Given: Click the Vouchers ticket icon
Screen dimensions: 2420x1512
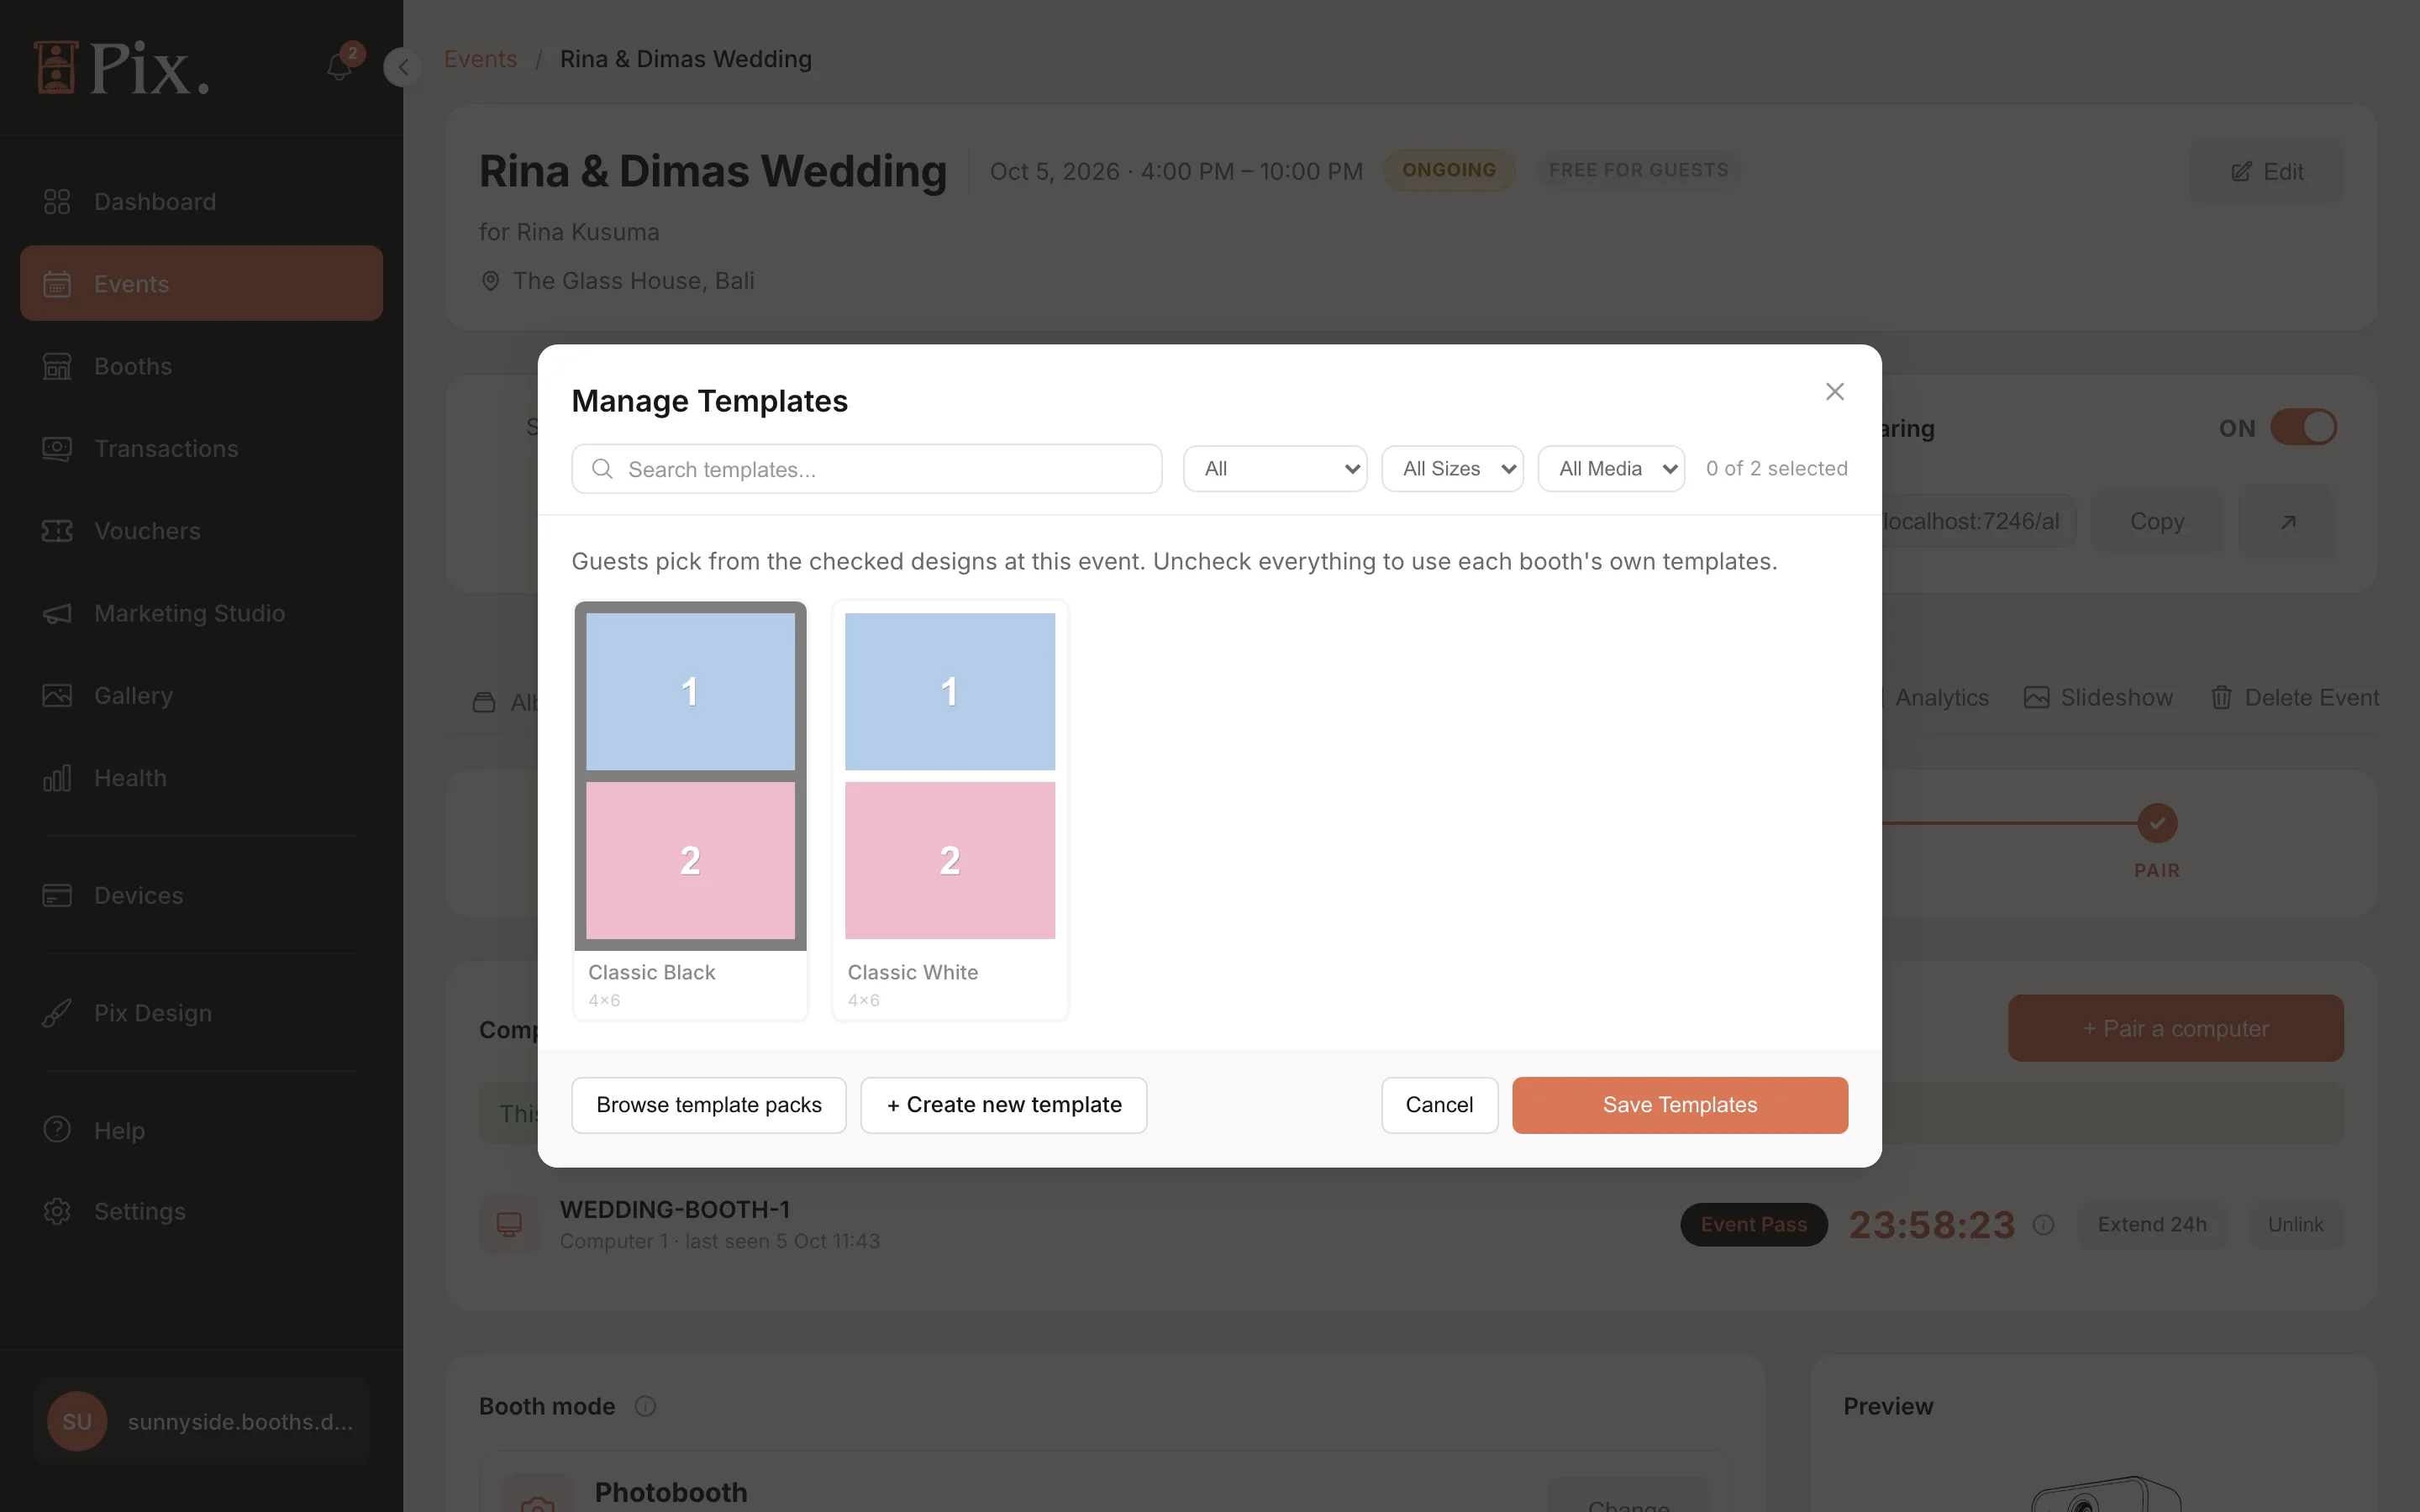Looking at the screenshot, I should [x=57, y=531].
